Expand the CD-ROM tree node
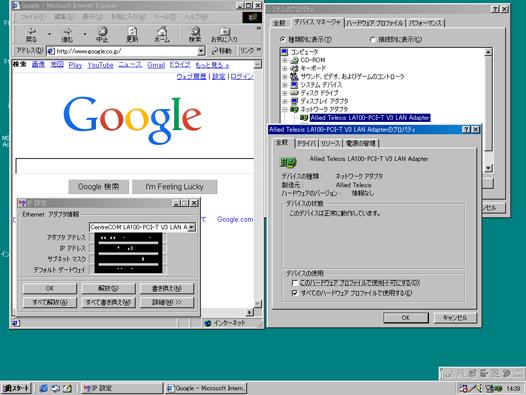526x395 pixels. (x=285, y=60)
